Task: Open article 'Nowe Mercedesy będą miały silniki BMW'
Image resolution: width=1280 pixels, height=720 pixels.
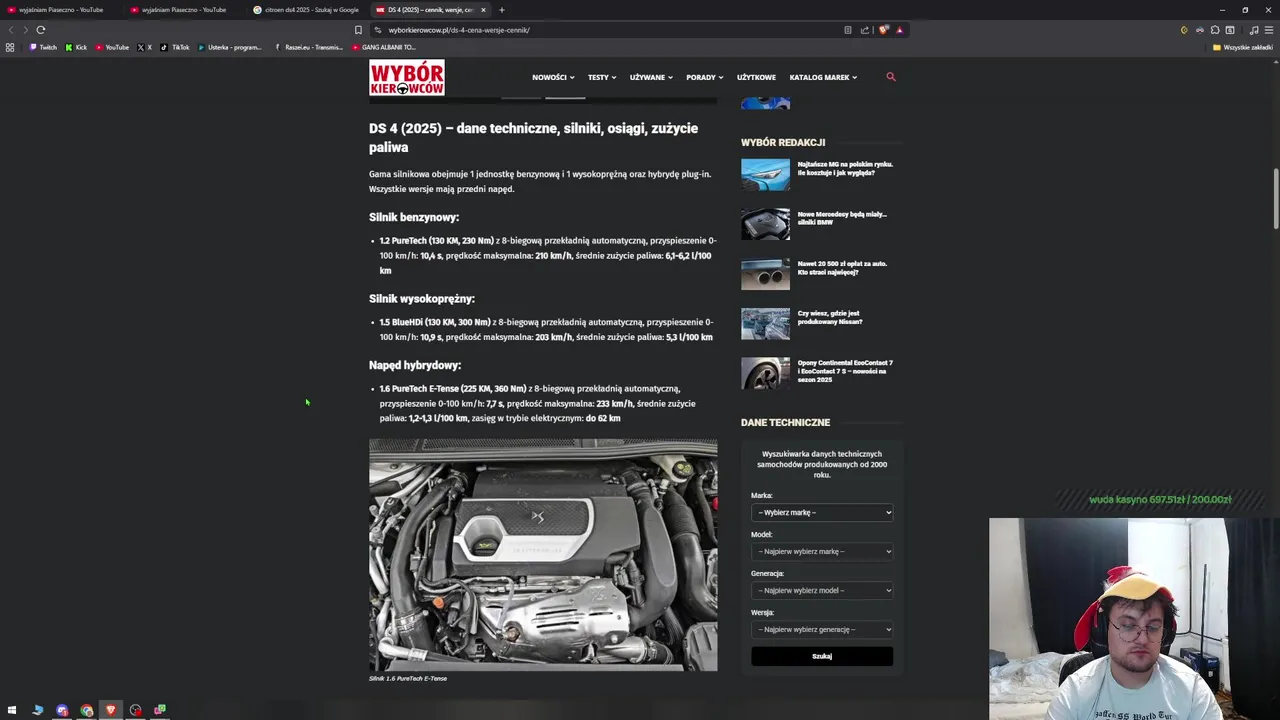Action: tap(842, 218)
